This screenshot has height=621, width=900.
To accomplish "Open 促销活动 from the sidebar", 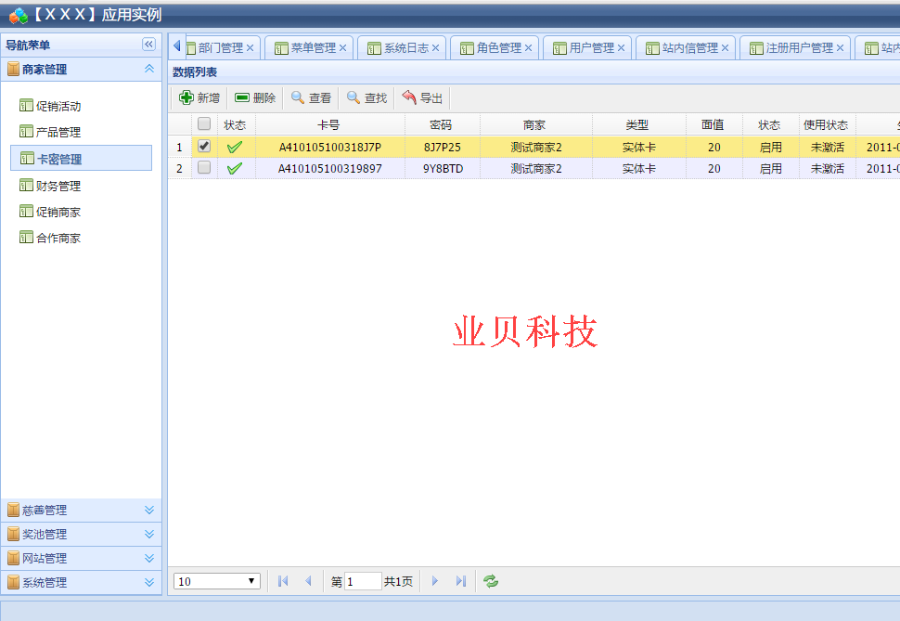I will click(52, 104).
